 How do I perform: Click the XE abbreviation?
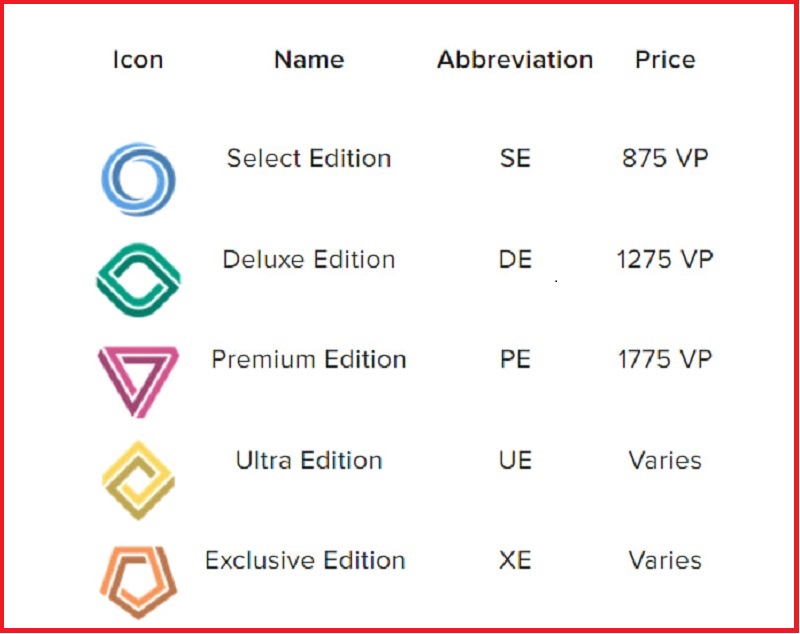click(x=515, y=560)
